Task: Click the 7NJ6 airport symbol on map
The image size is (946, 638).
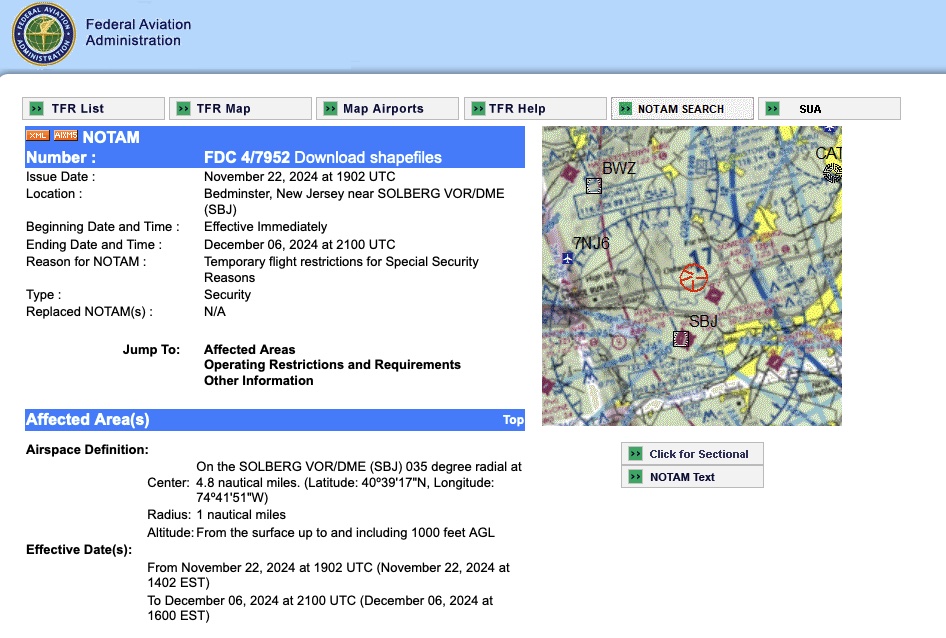Action: (x=568, y=259)
